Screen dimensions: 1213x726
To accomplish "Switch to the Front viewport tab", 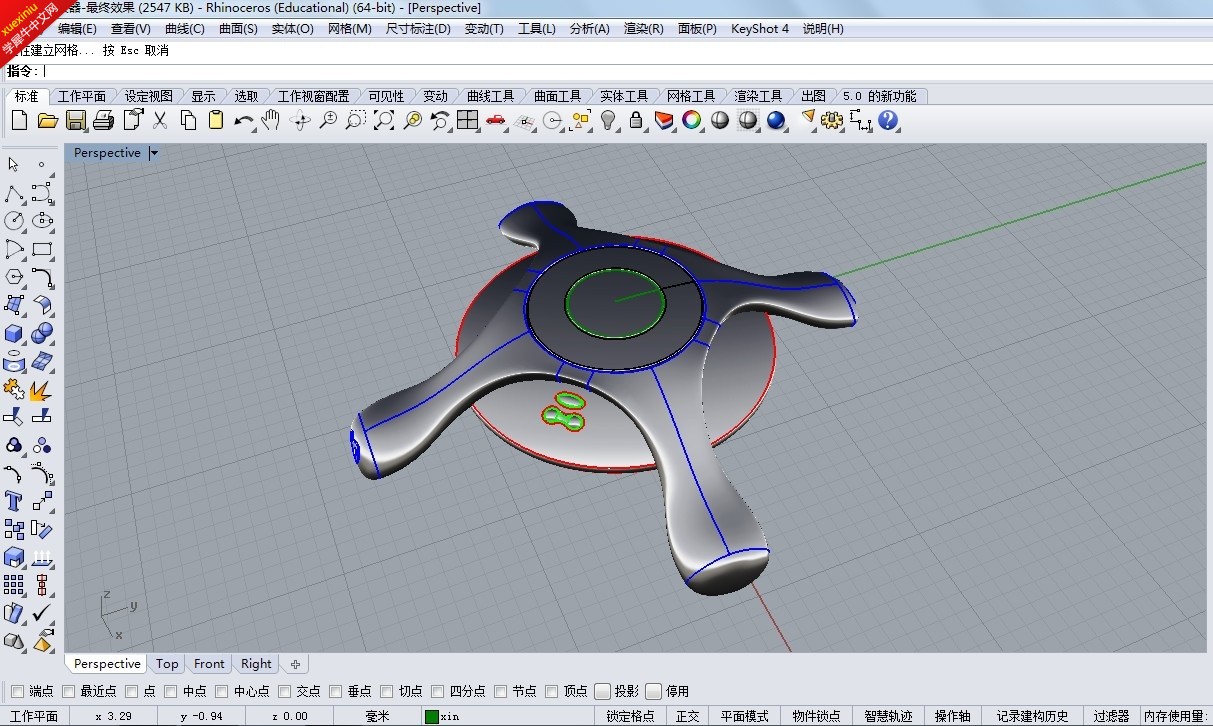I will coord(209,664).
